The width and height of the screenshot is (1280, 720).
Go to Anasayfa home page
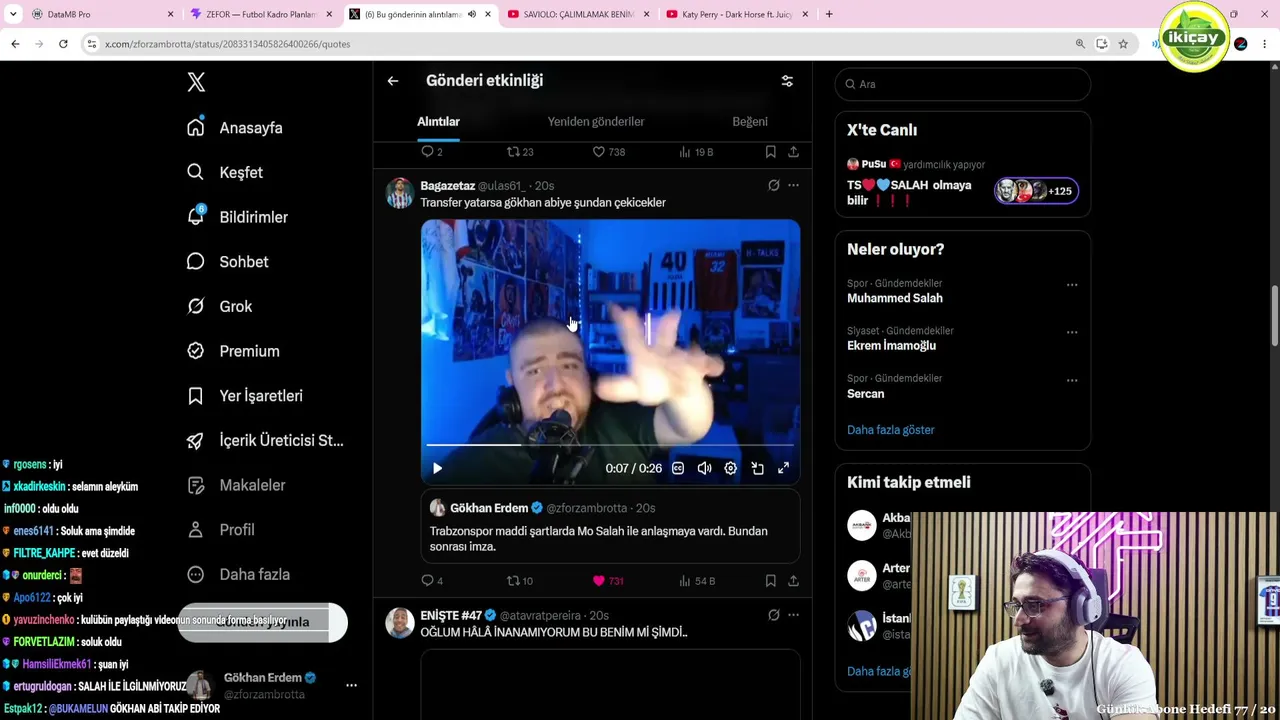coord(235,128)
